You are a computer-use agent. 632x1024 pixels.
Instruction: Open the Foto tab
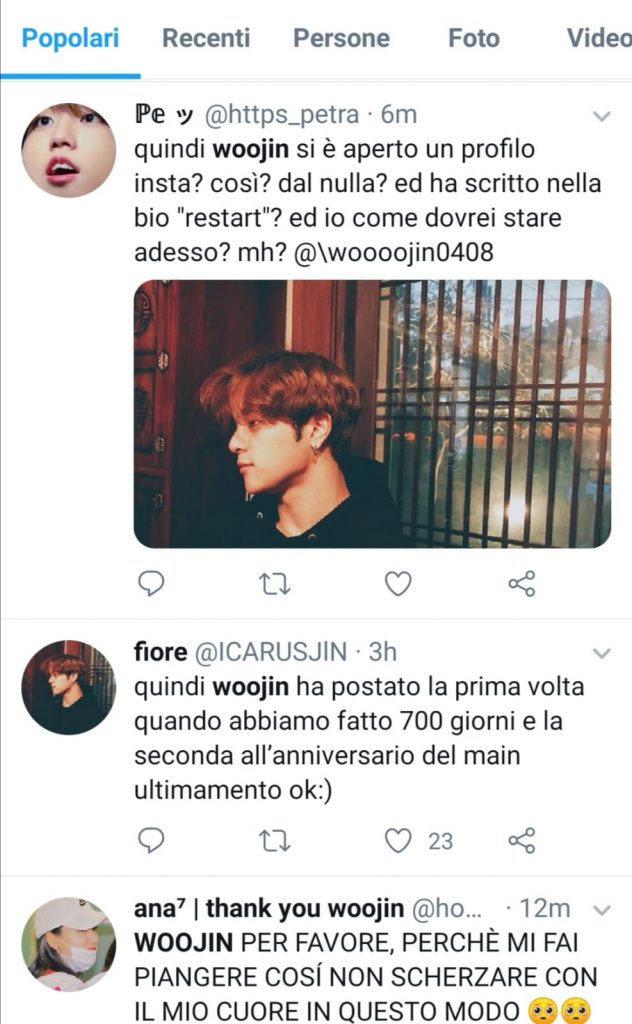pyautogui.click(x=473, y=38)
